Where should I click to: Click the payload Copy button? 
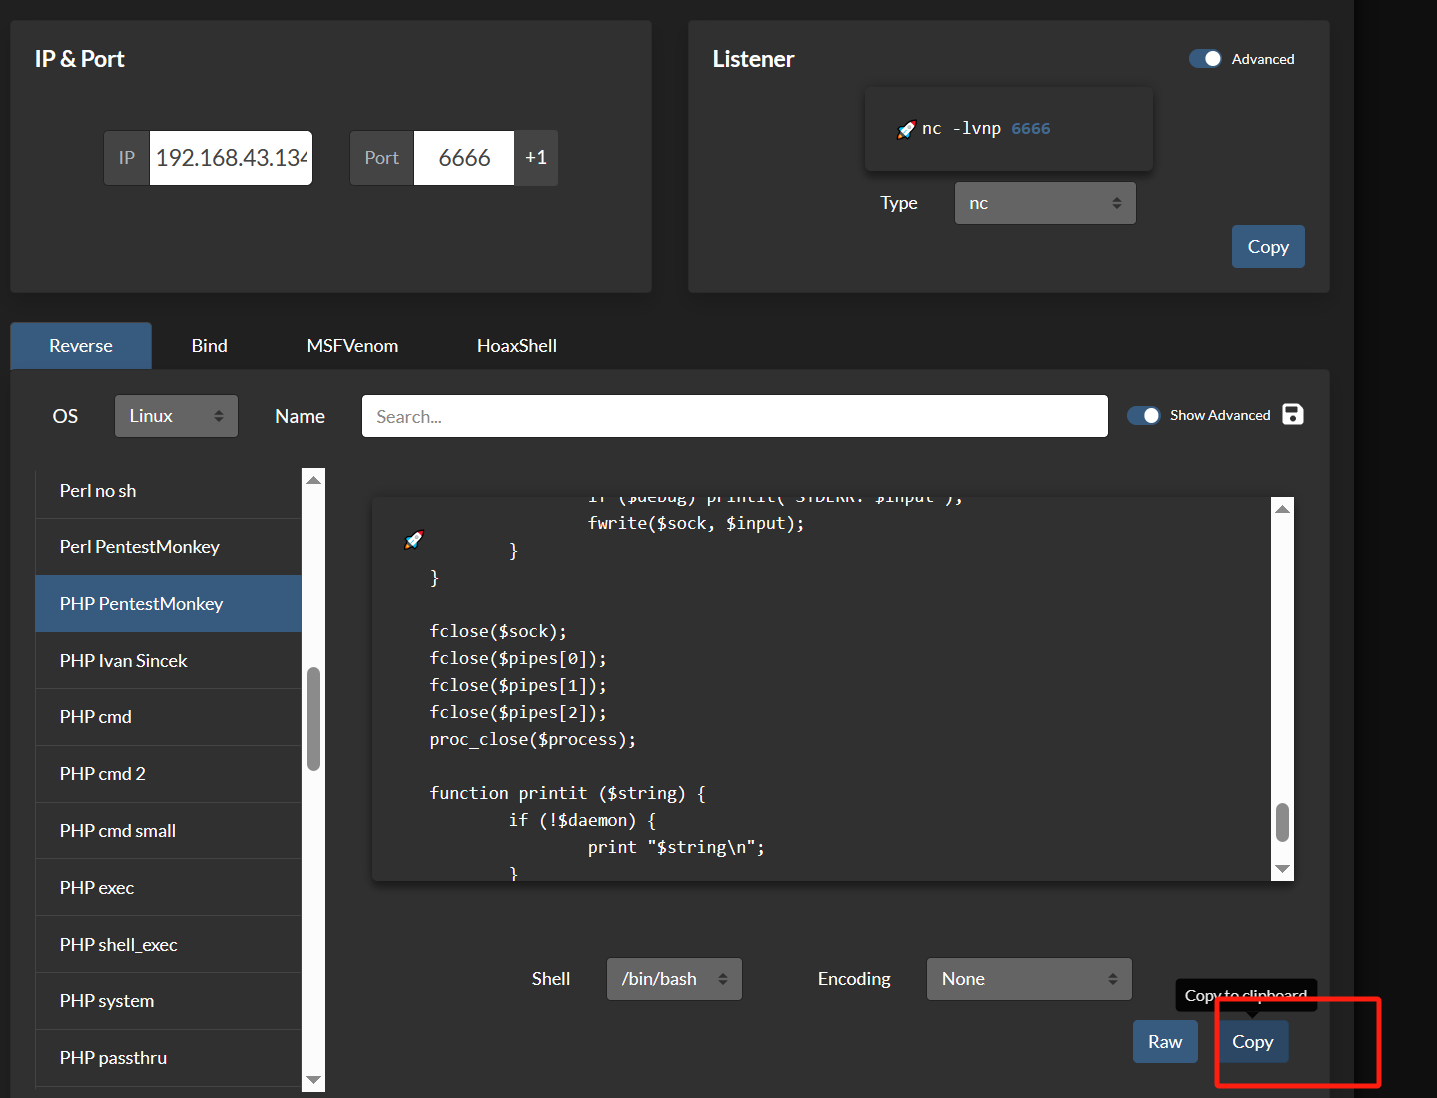click(1252, 1042)
